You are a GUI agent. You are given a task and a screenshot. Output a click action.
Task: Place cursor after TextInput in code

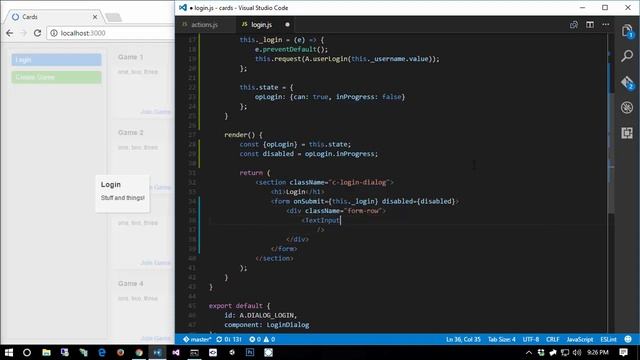click(340, 220)
